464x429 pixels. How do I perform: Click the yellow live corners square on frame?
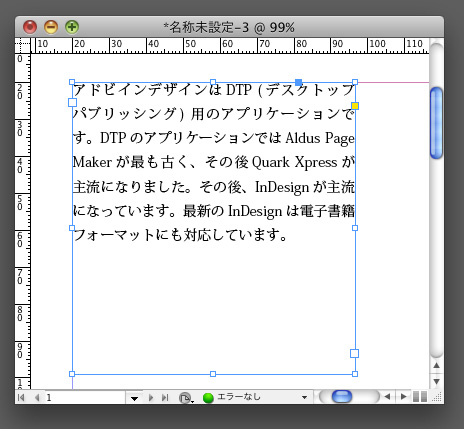click(x=355, y=106)
